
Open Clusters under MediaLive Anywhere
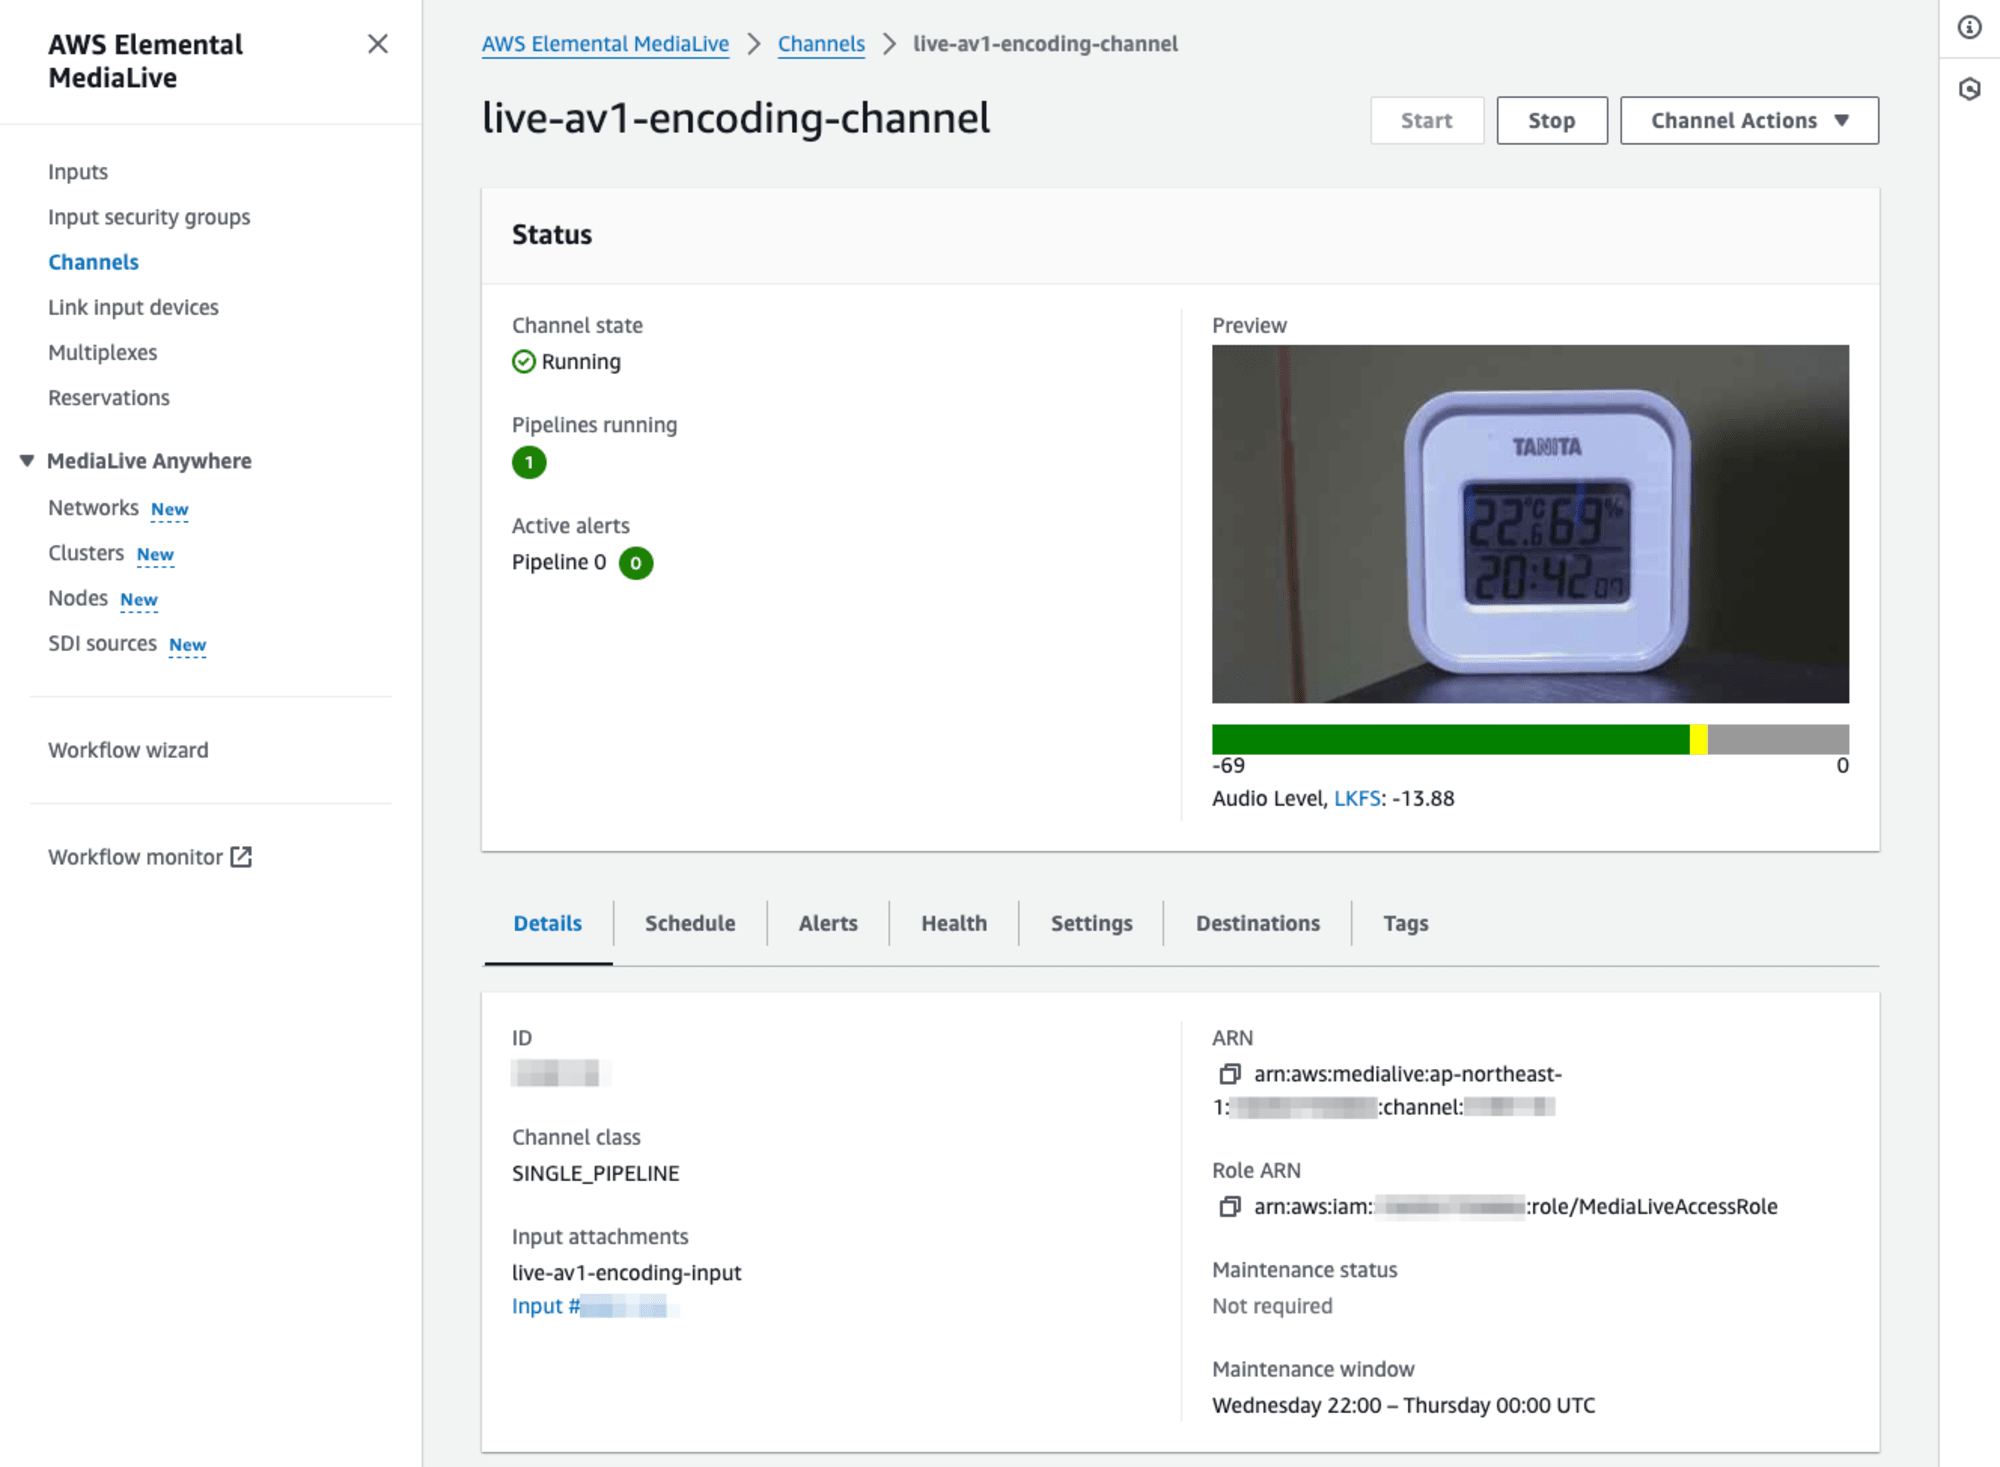click(x=86, y=553)
